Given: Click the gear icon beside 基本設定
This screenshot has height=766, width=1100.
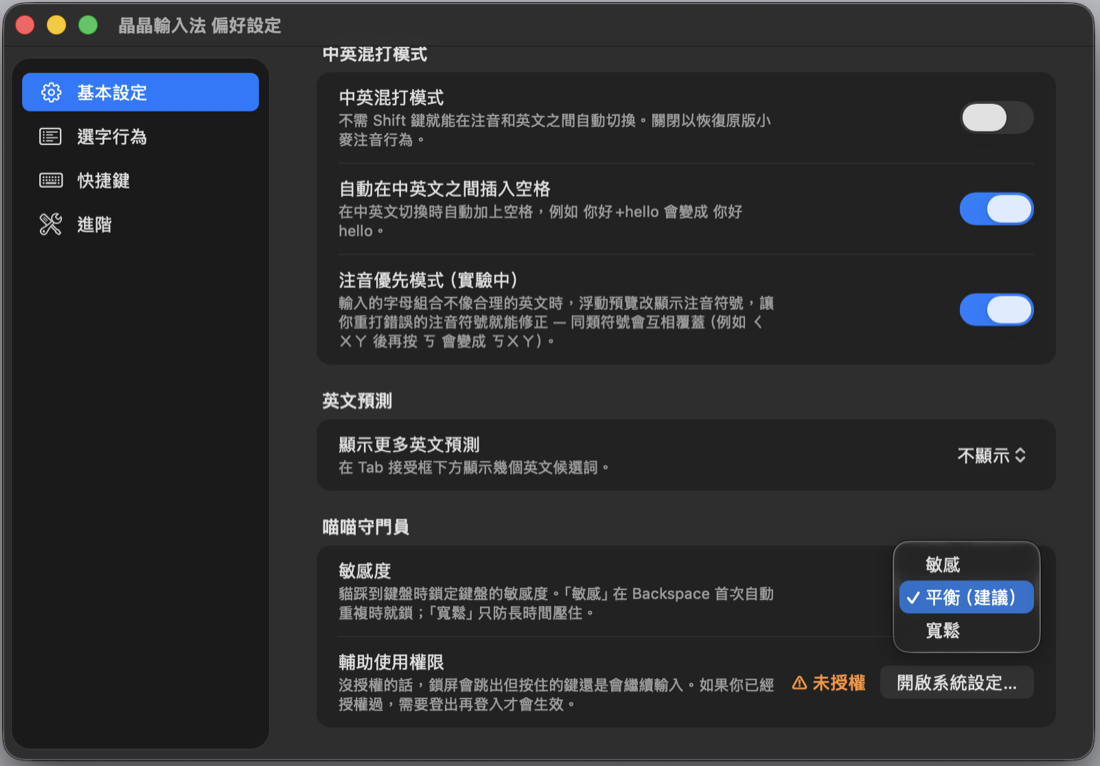Looking at the screenshot, I should pyautogui.click(x=51, y=93).
